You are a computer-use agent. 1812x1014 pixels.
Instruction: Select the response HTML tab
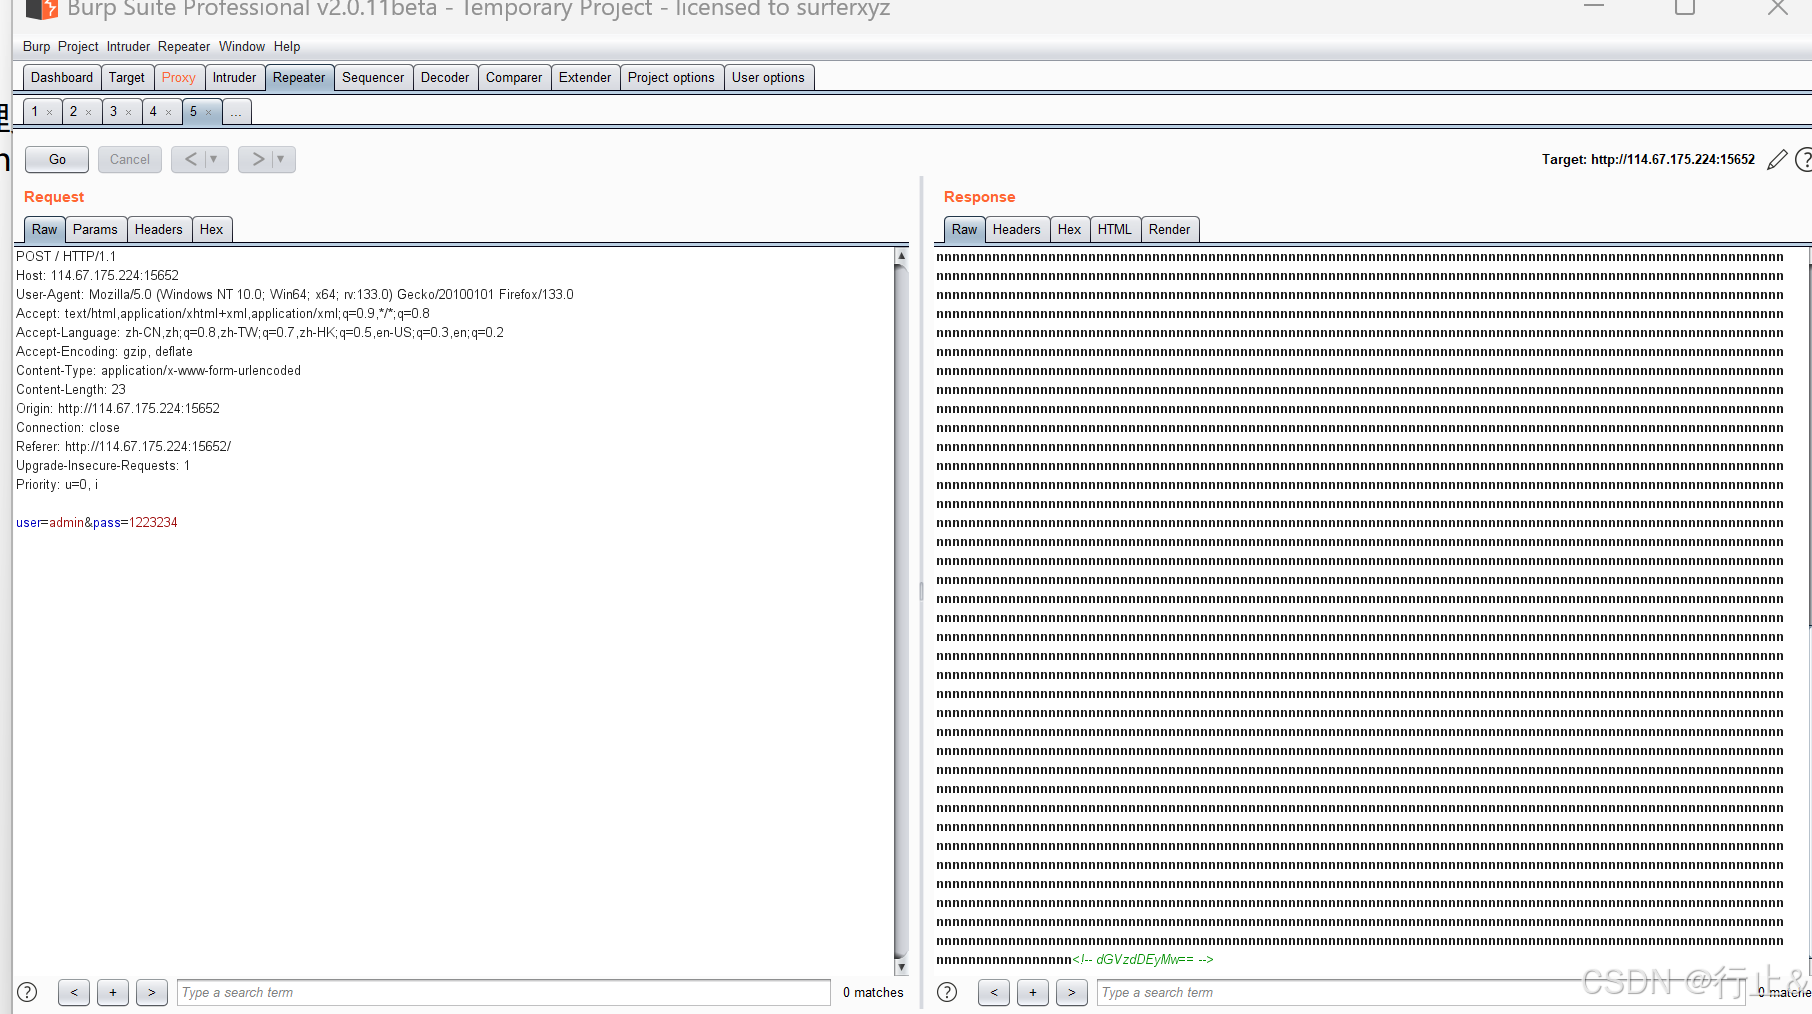pyautogui.click(x=1115, y=229)
